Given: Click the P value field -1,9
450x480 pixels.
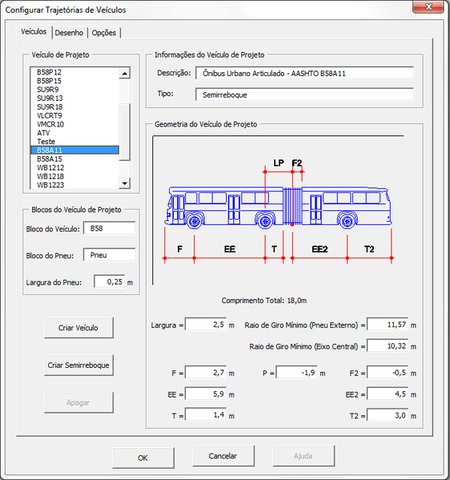Looking at the screenshot, I should click(x=297, y=372).
